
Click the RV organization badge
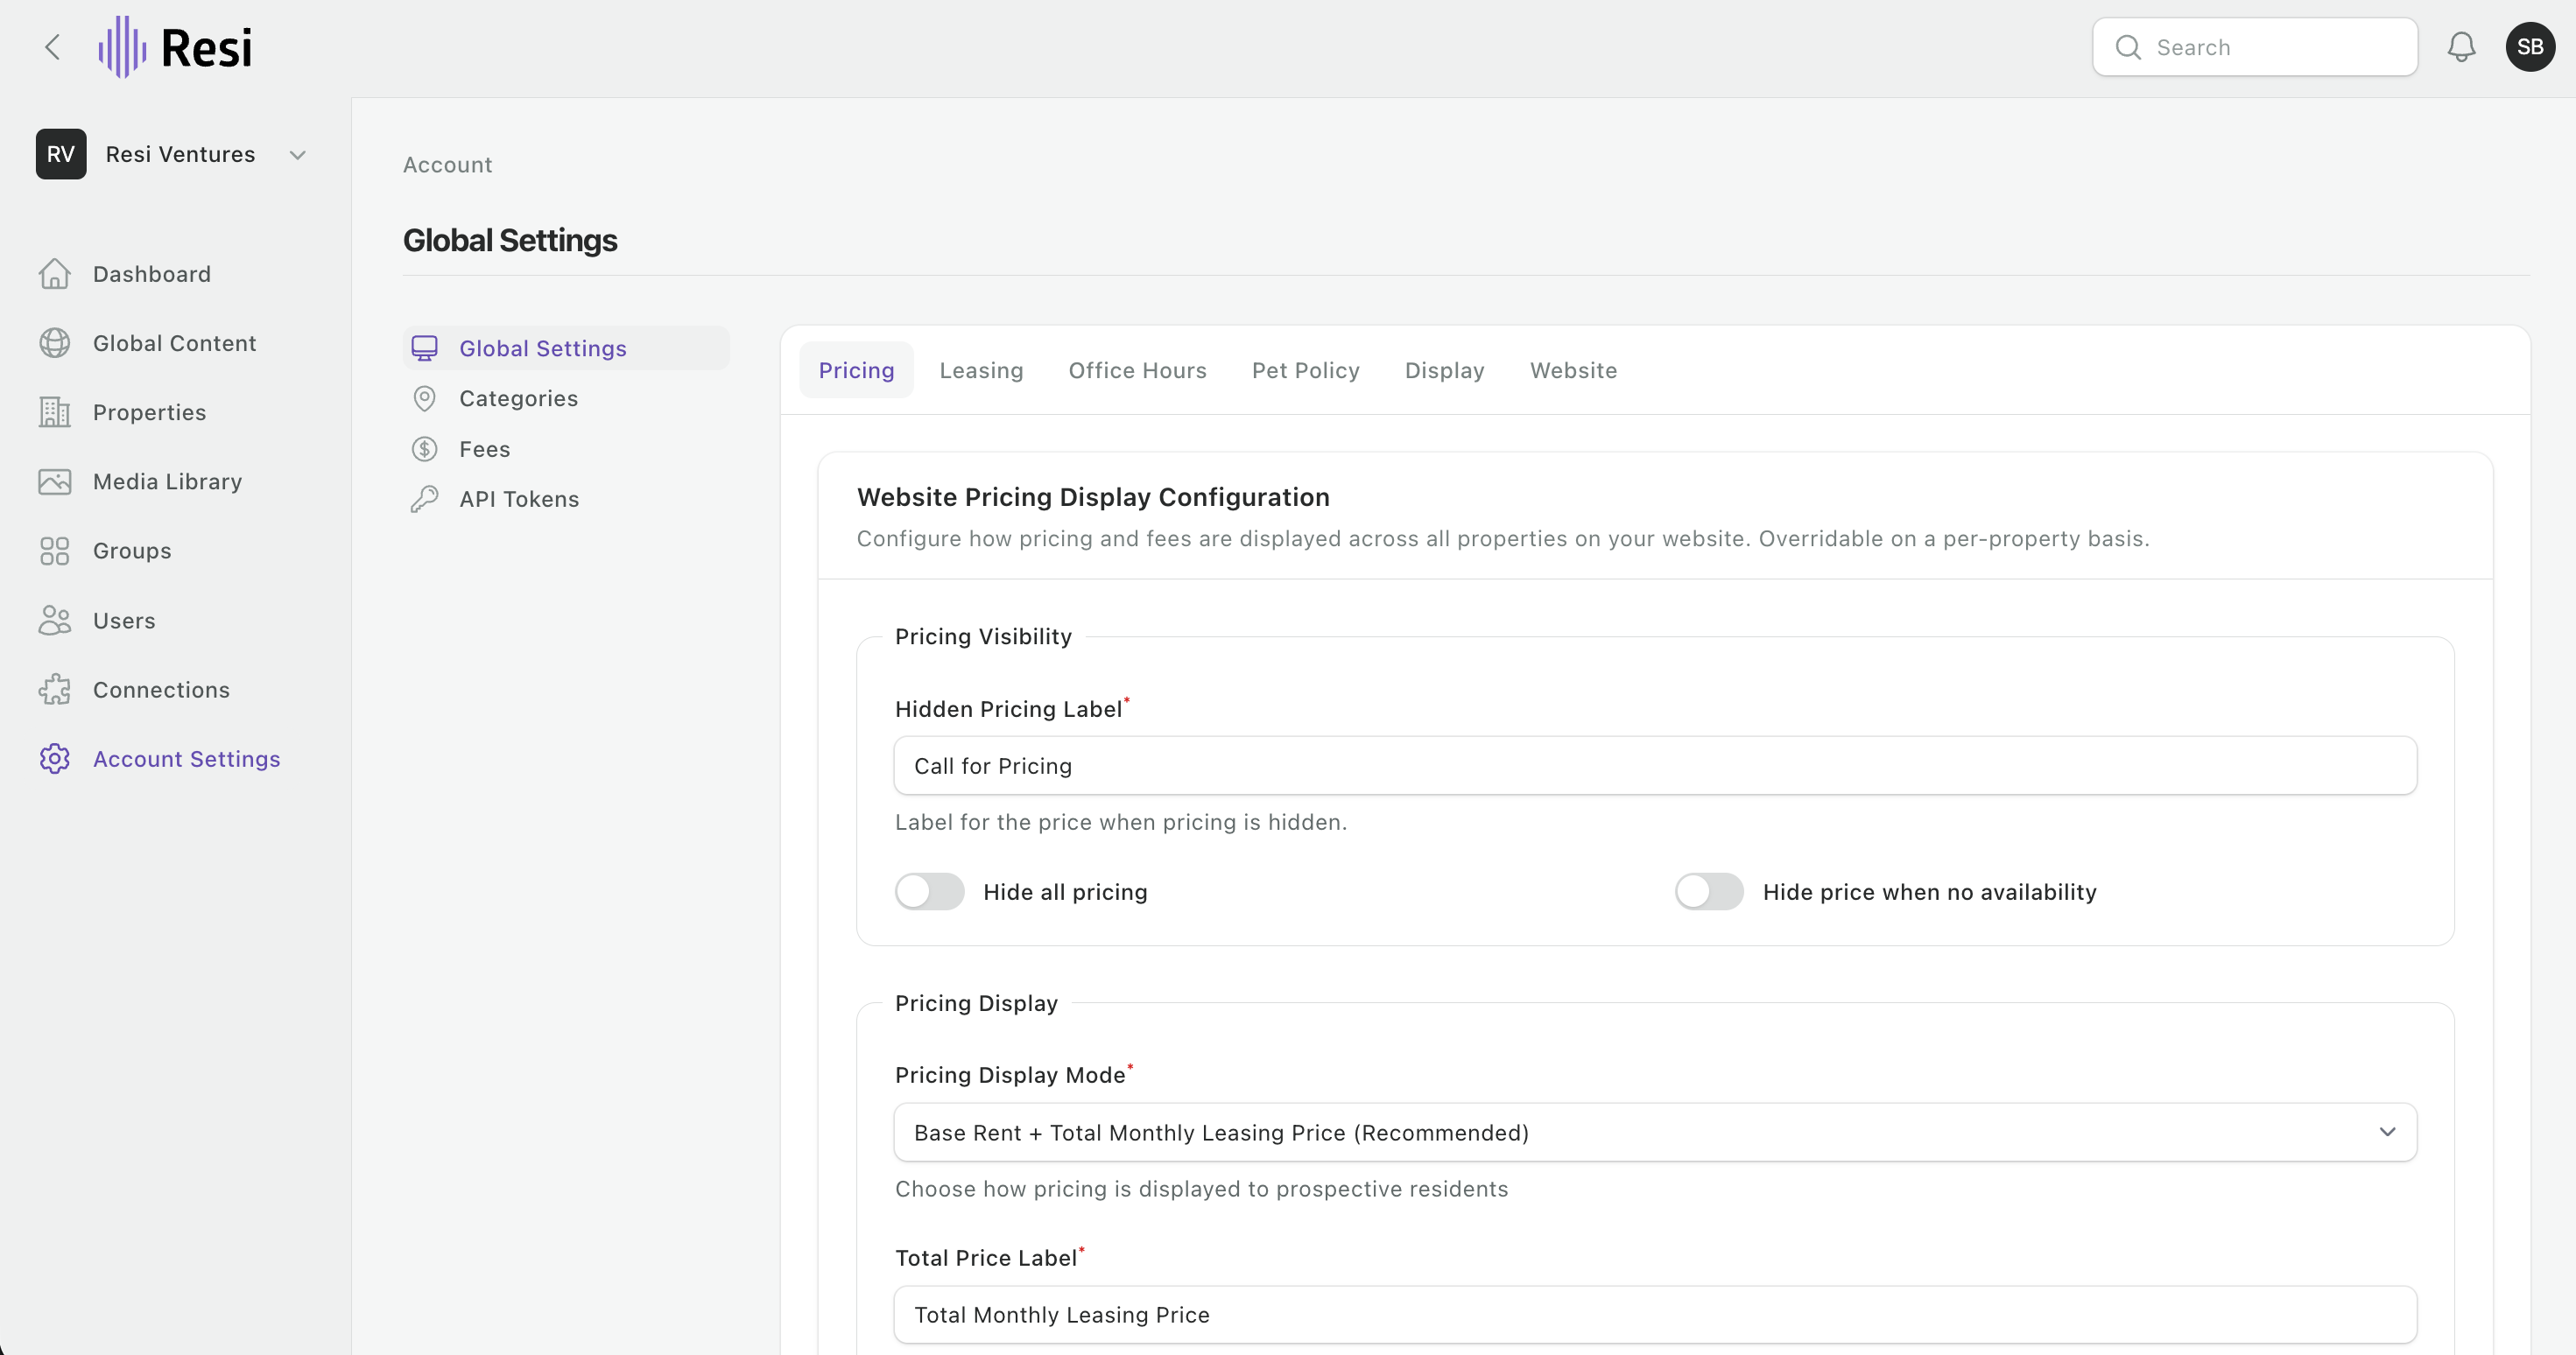point(61,154)
